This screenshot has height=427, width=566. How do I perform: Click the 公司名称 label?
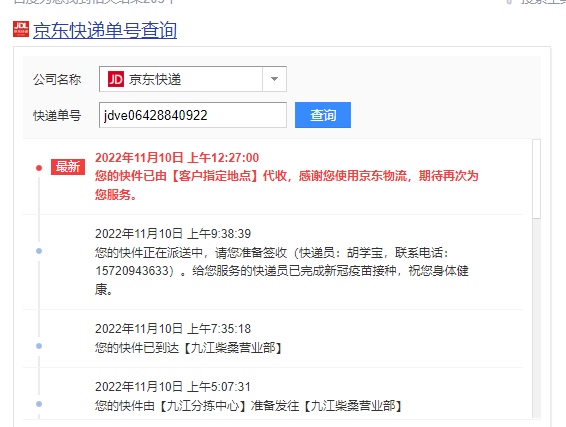pyautogui.click(x=57, y=79)
